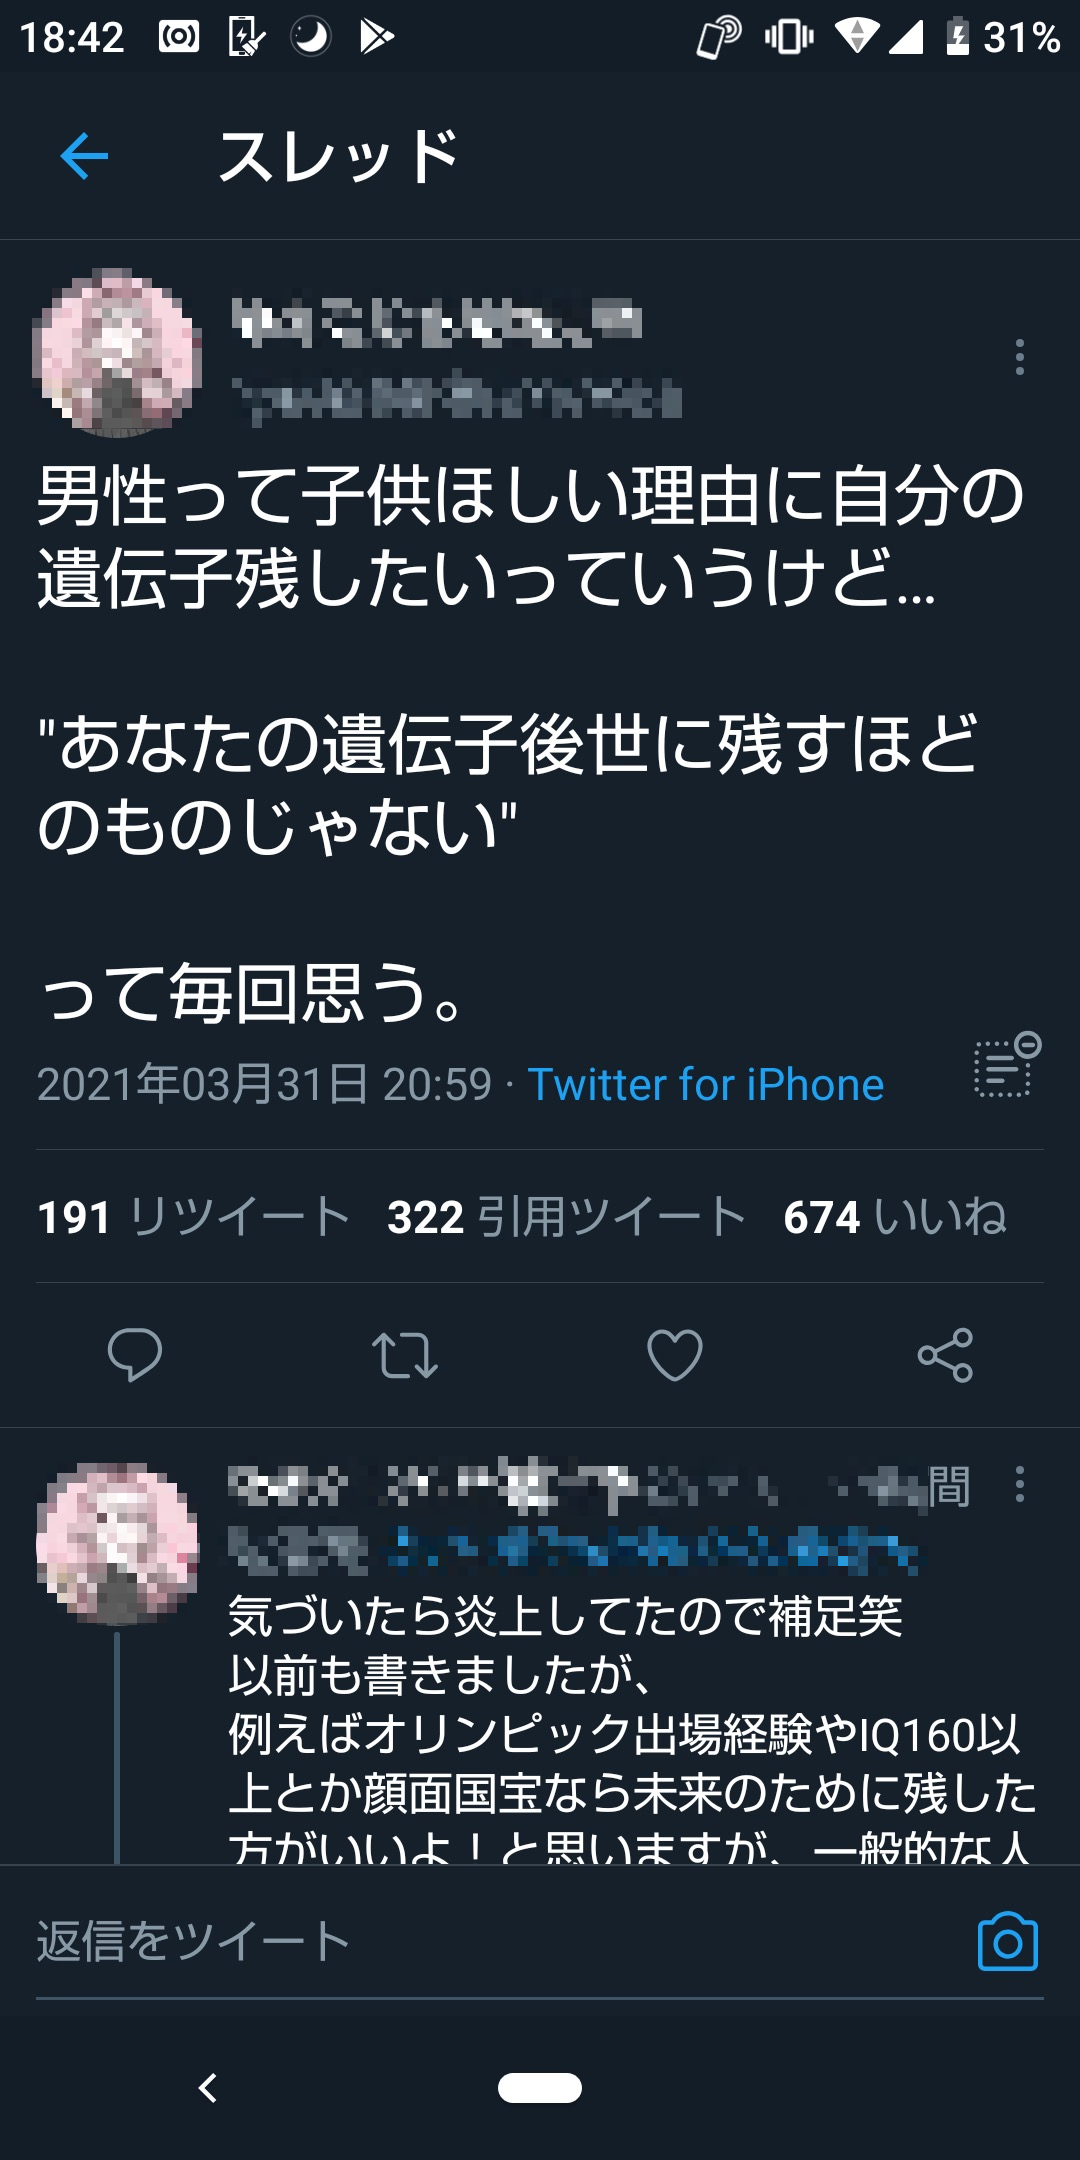
Task: View the 322 引用ツイート list
Action: pos(567,1217)
